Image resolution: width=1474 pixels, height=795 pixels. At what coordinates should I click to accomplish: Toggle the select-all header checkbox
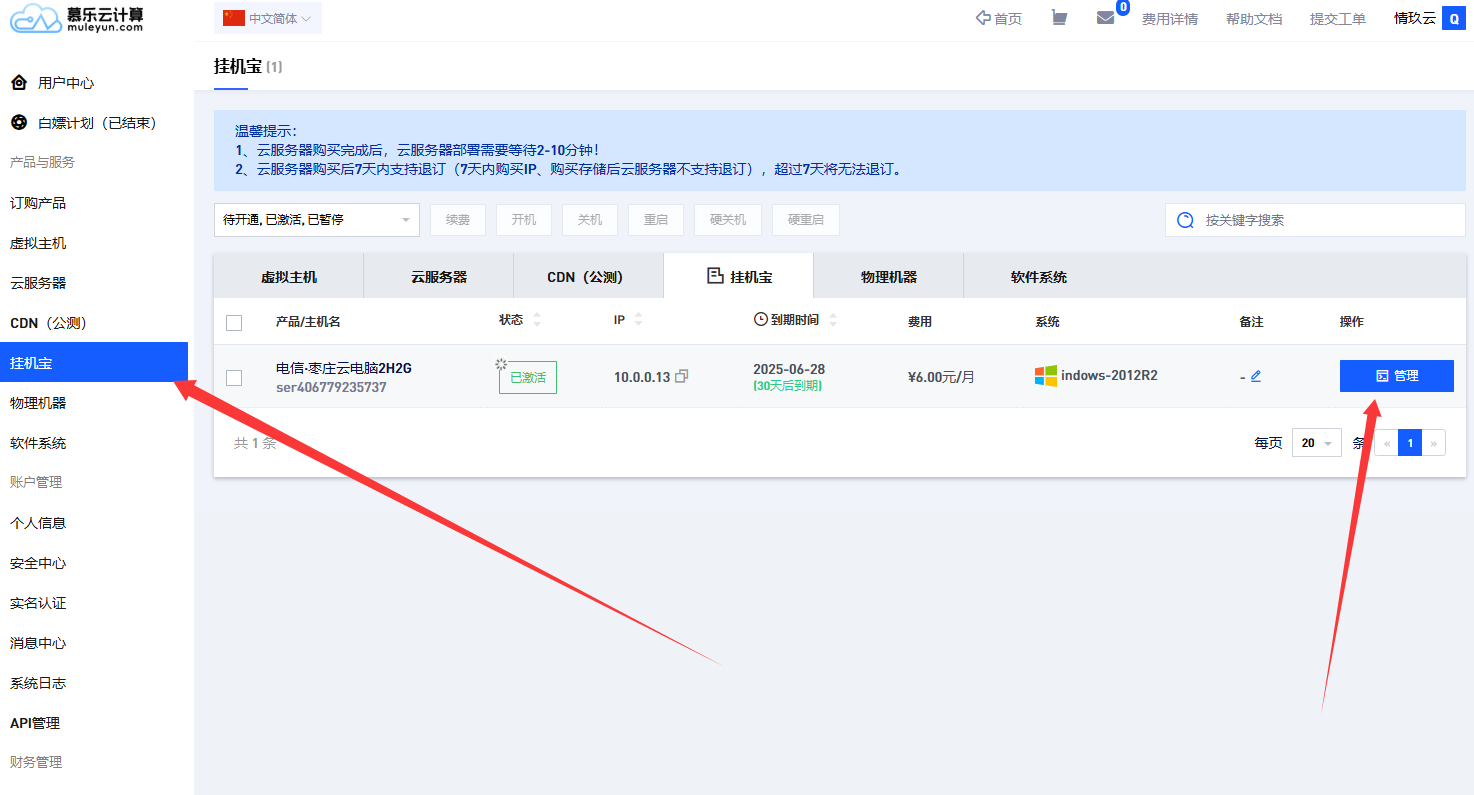(x=234, y=322)
